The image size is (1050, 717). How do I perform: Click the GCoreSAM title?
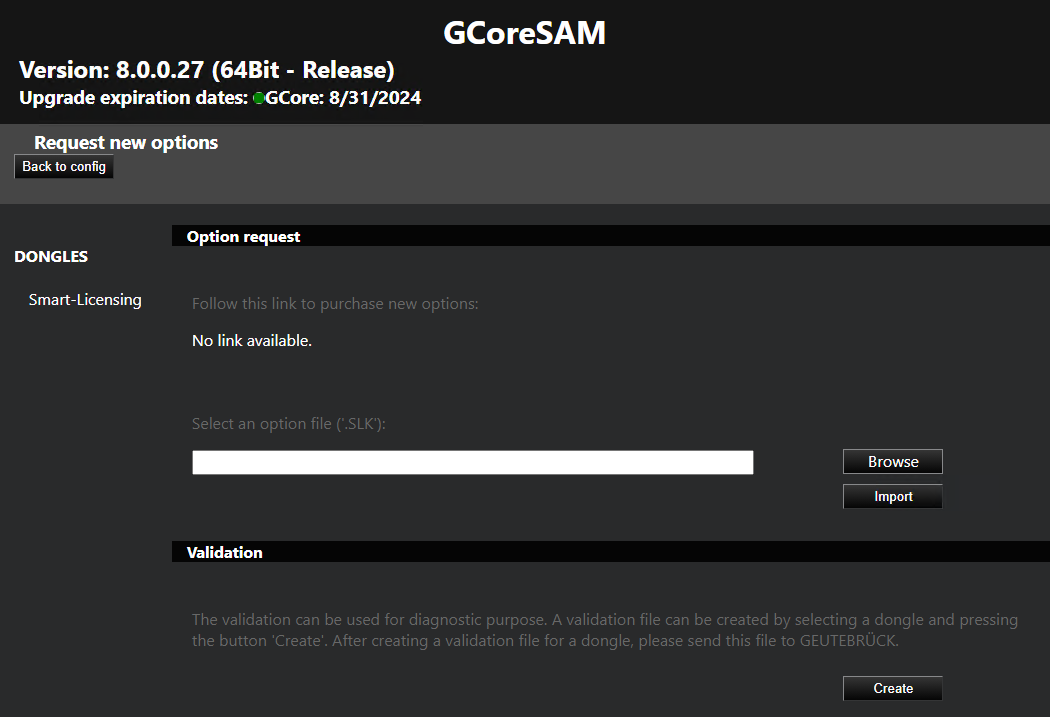point(524,33)
